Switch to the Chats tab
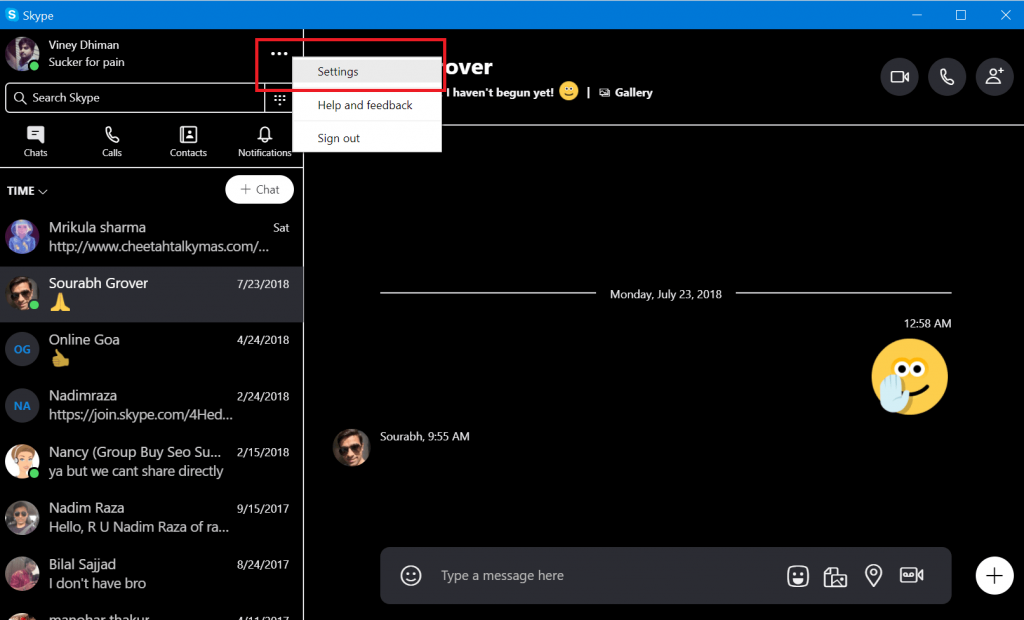 tap(35, 141)
